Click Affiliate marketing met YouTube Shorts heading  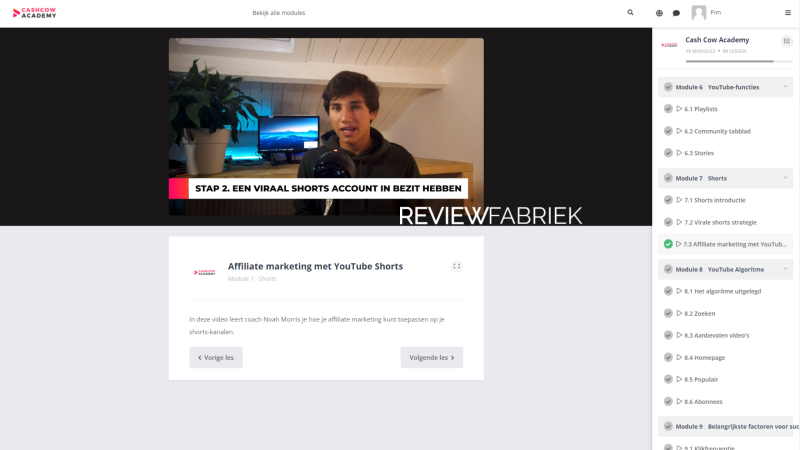(x=315, y=266)
